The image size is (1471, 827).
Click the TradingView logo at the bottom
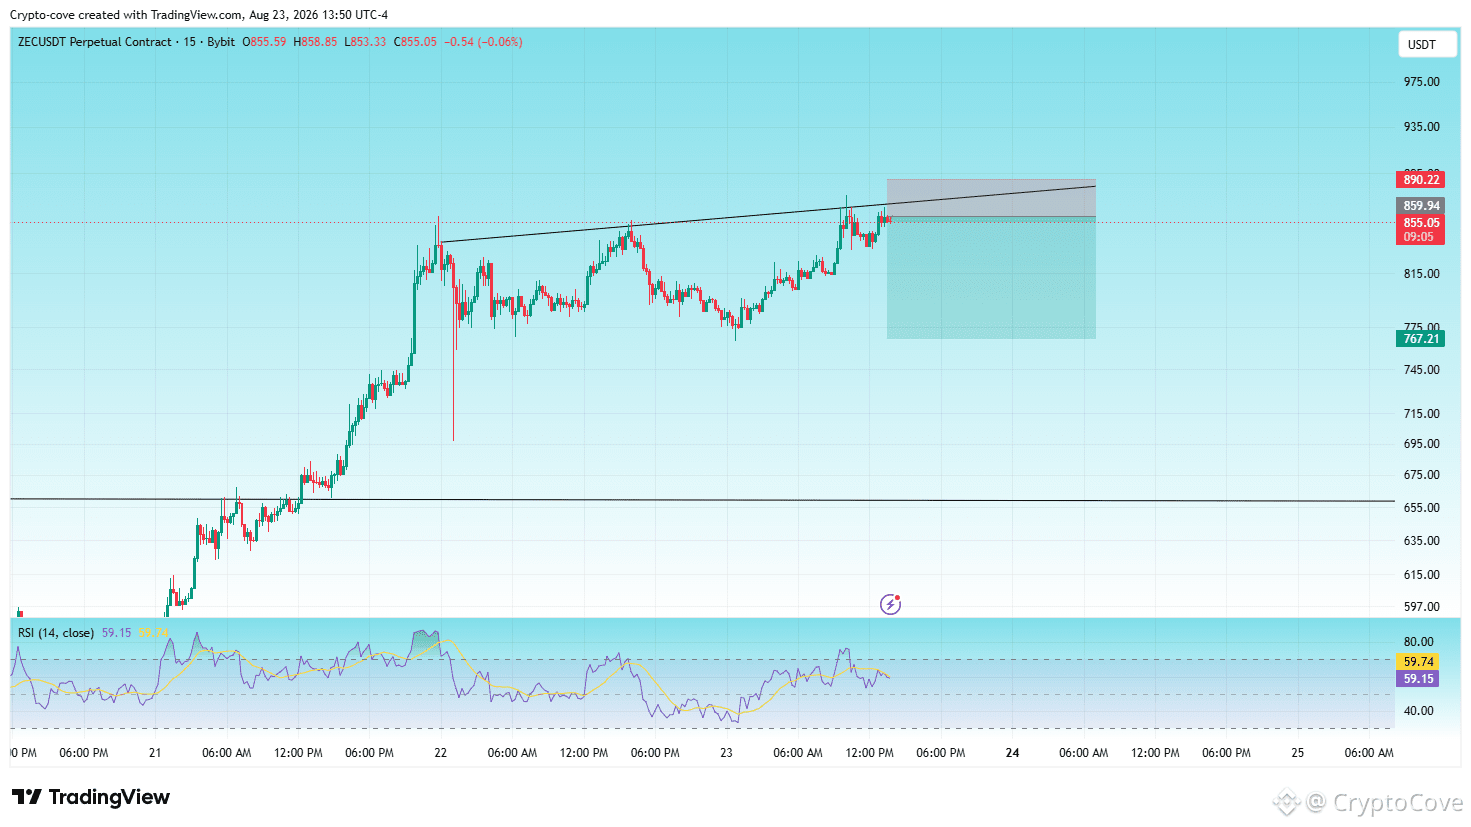tap(91, 797)
